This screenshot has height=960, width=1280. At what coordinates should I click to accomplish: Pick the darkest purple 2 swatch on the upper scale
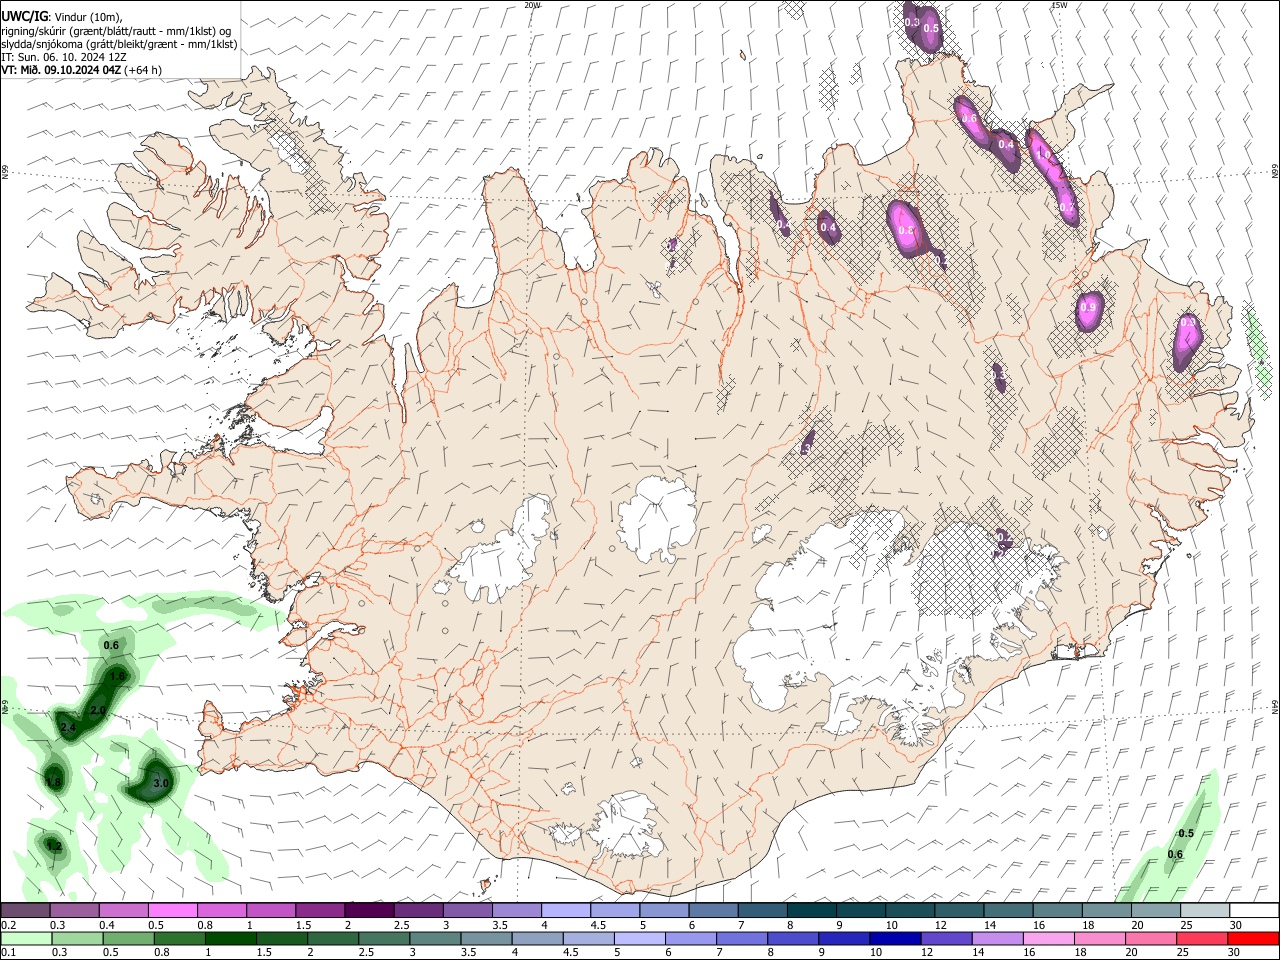[x=369, y=910]
